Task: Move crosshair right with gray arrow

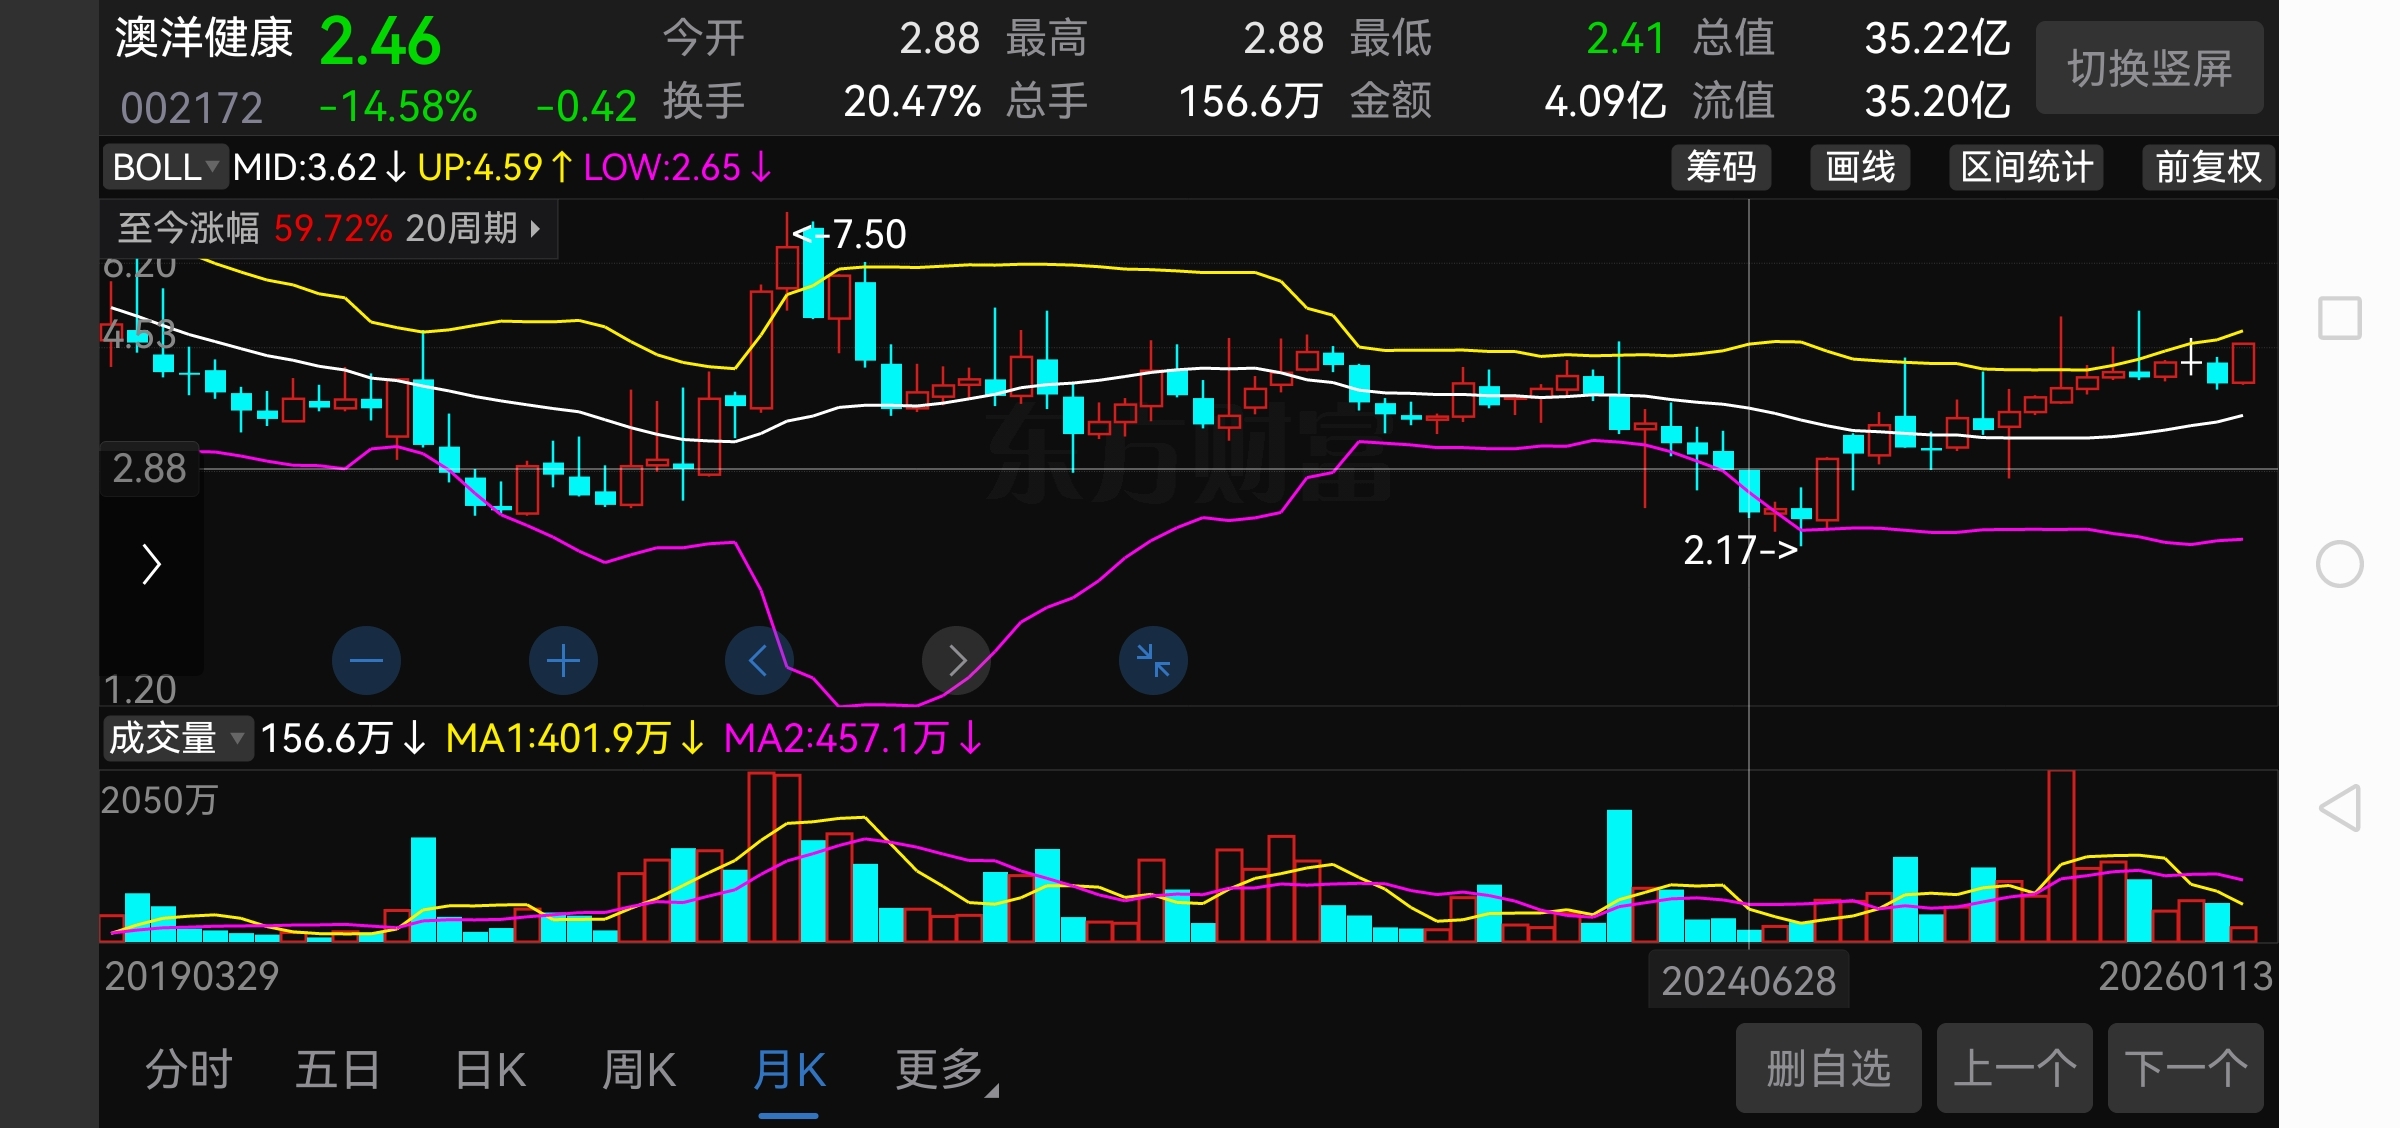Action: [x=956, y=661]
